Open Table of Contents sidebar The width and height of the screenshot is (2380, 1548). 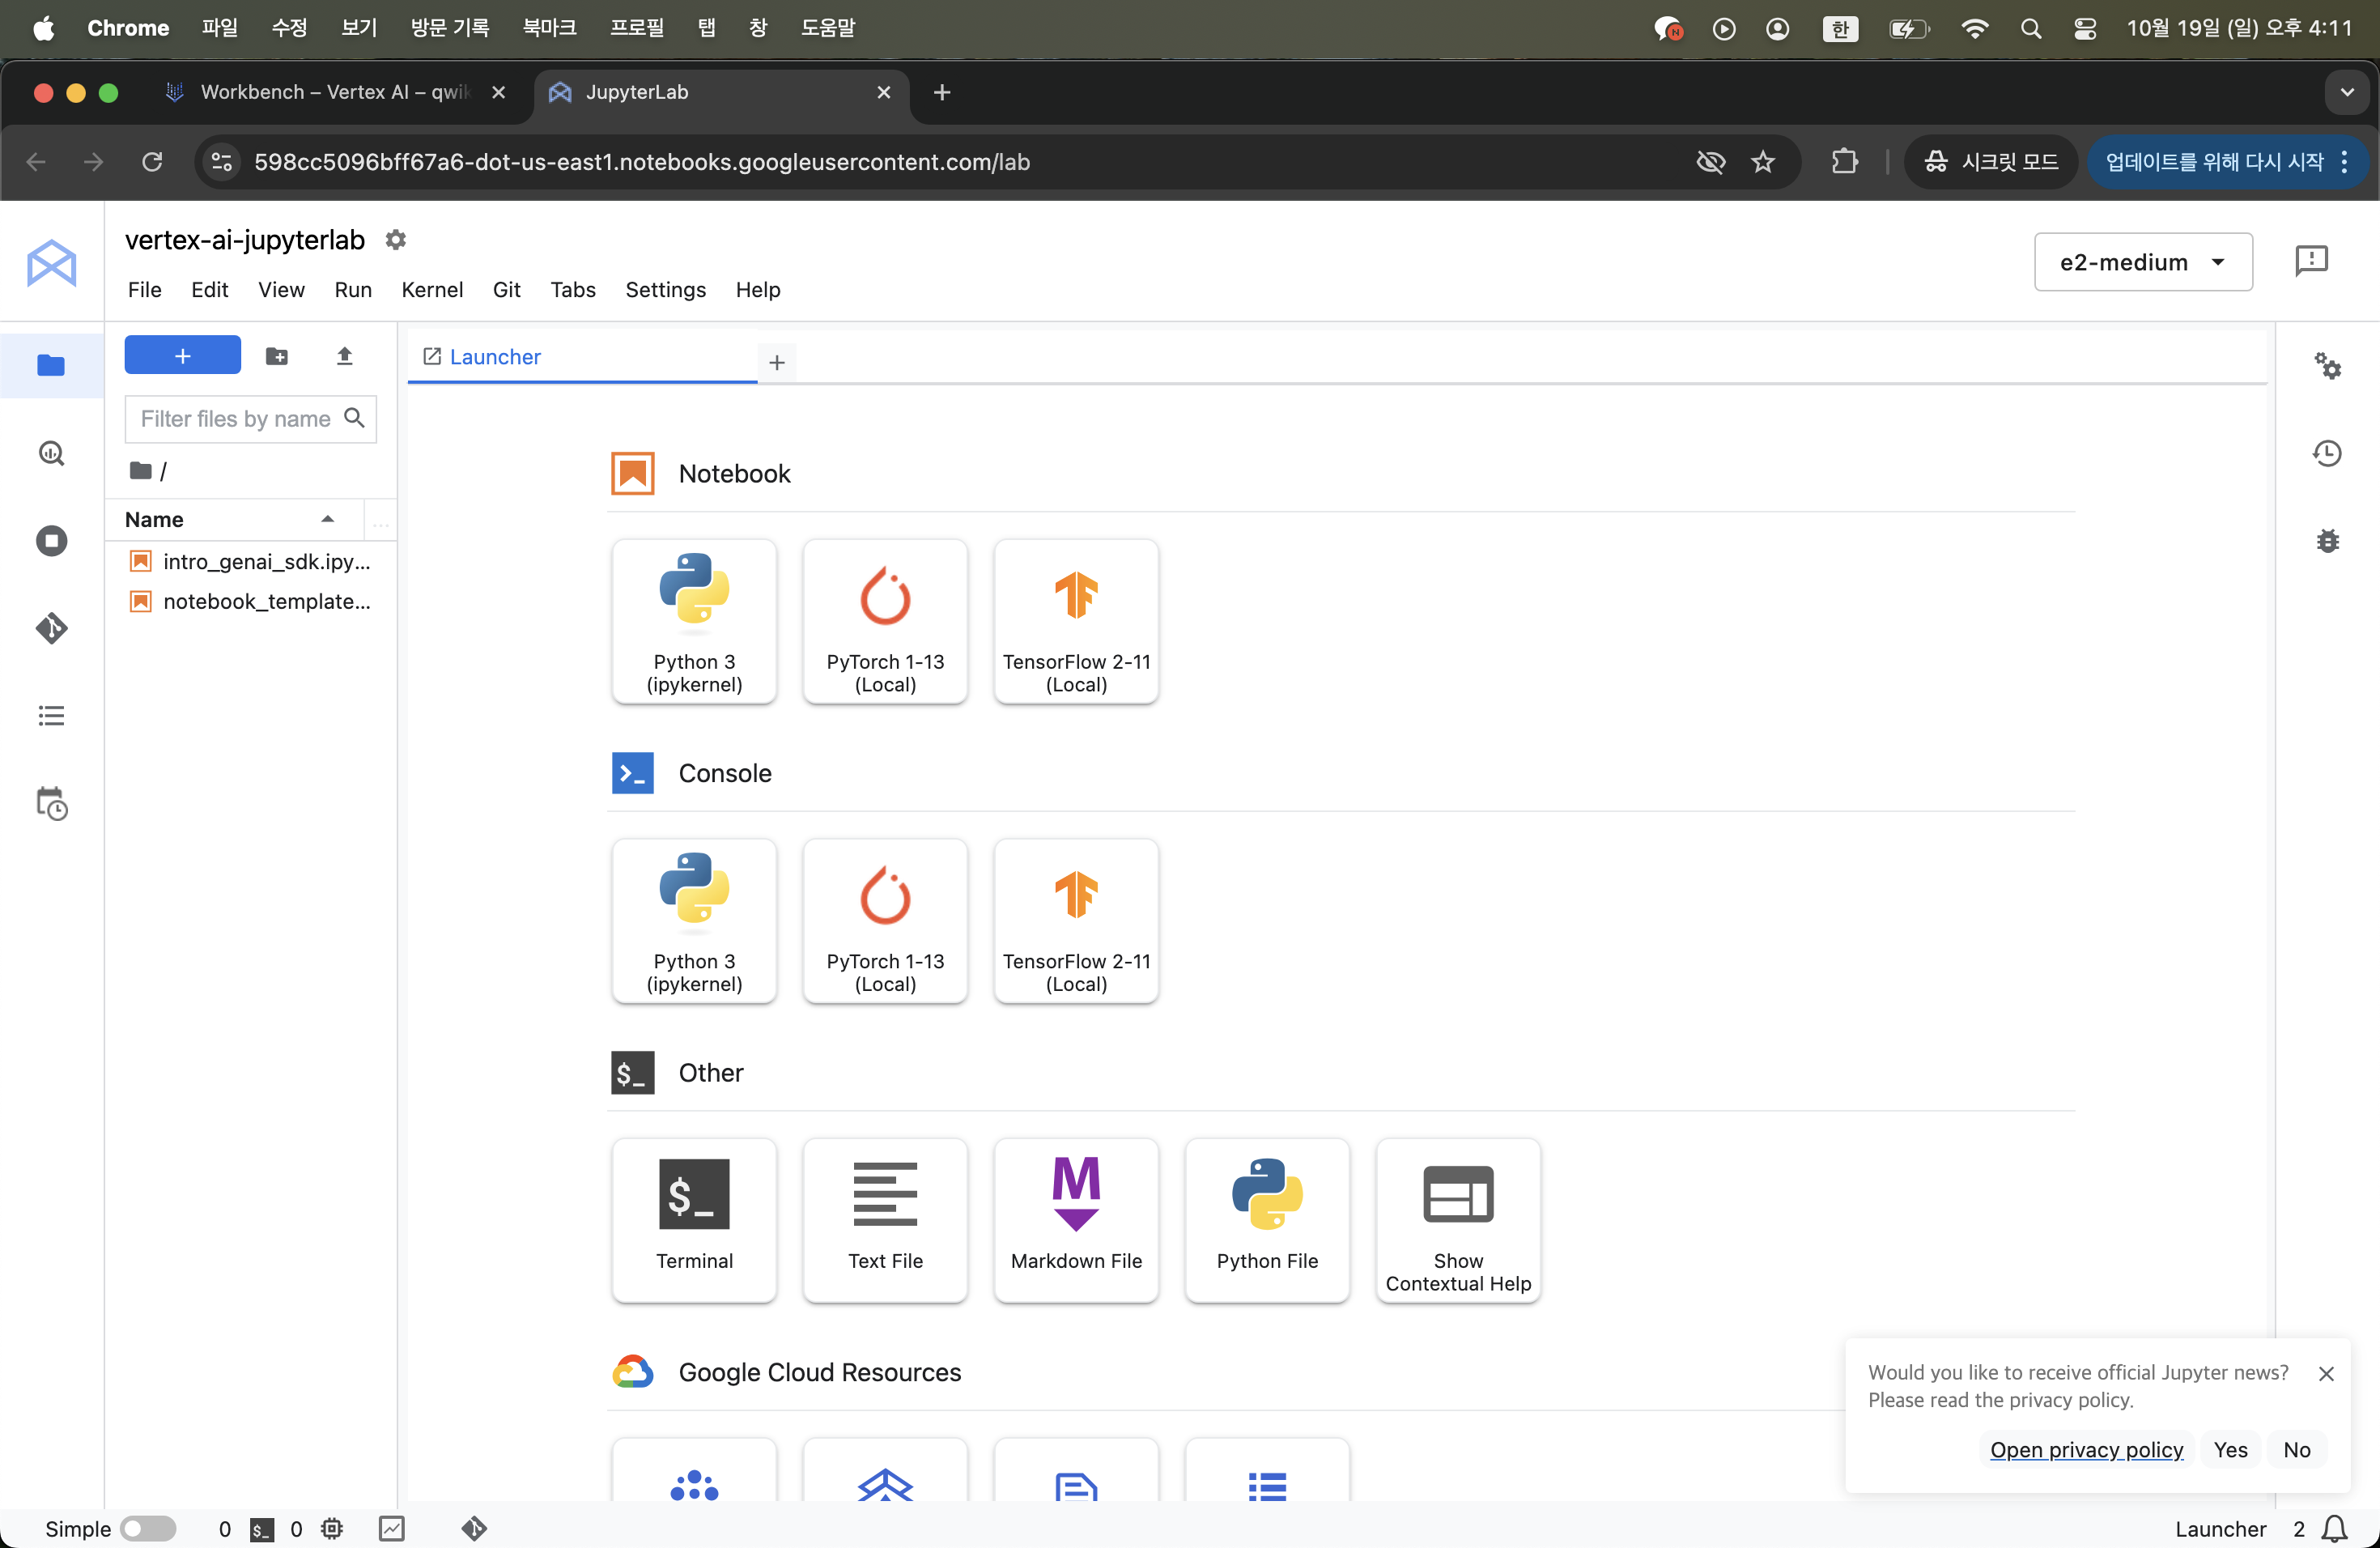(x=51, y=716)
